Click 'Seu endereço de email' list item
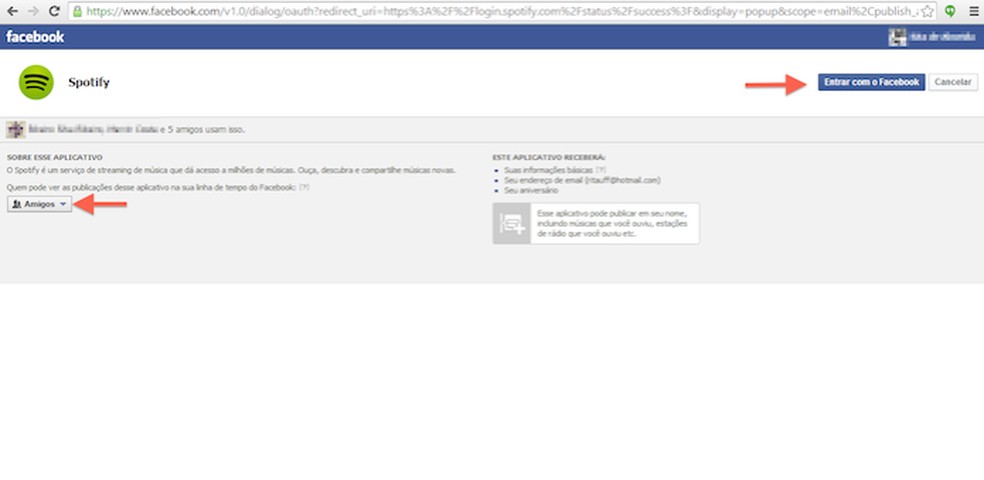 click(582, 180)
